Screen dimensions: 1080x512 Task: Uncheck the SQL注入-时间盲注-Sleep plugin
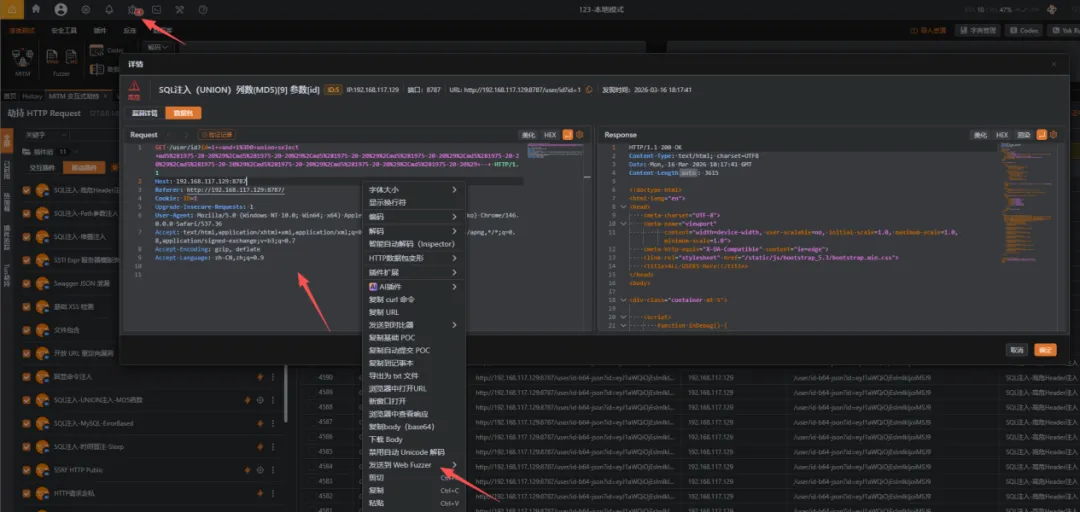tap(26, 447)
